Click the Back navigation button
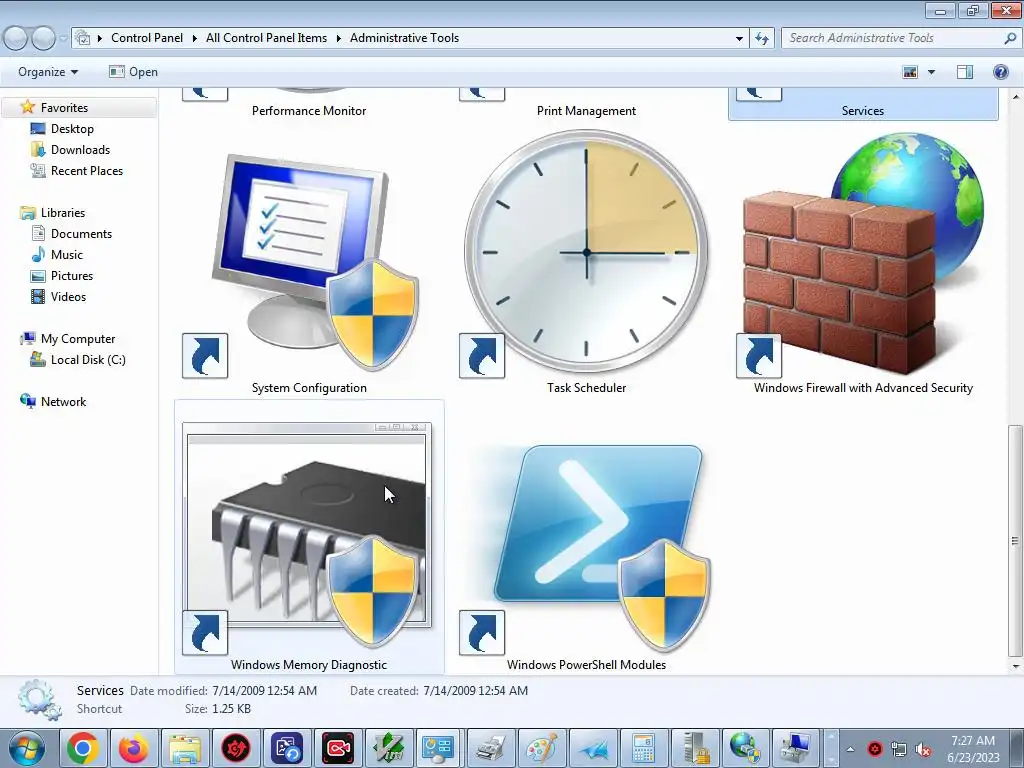 (x=16, y=38)
